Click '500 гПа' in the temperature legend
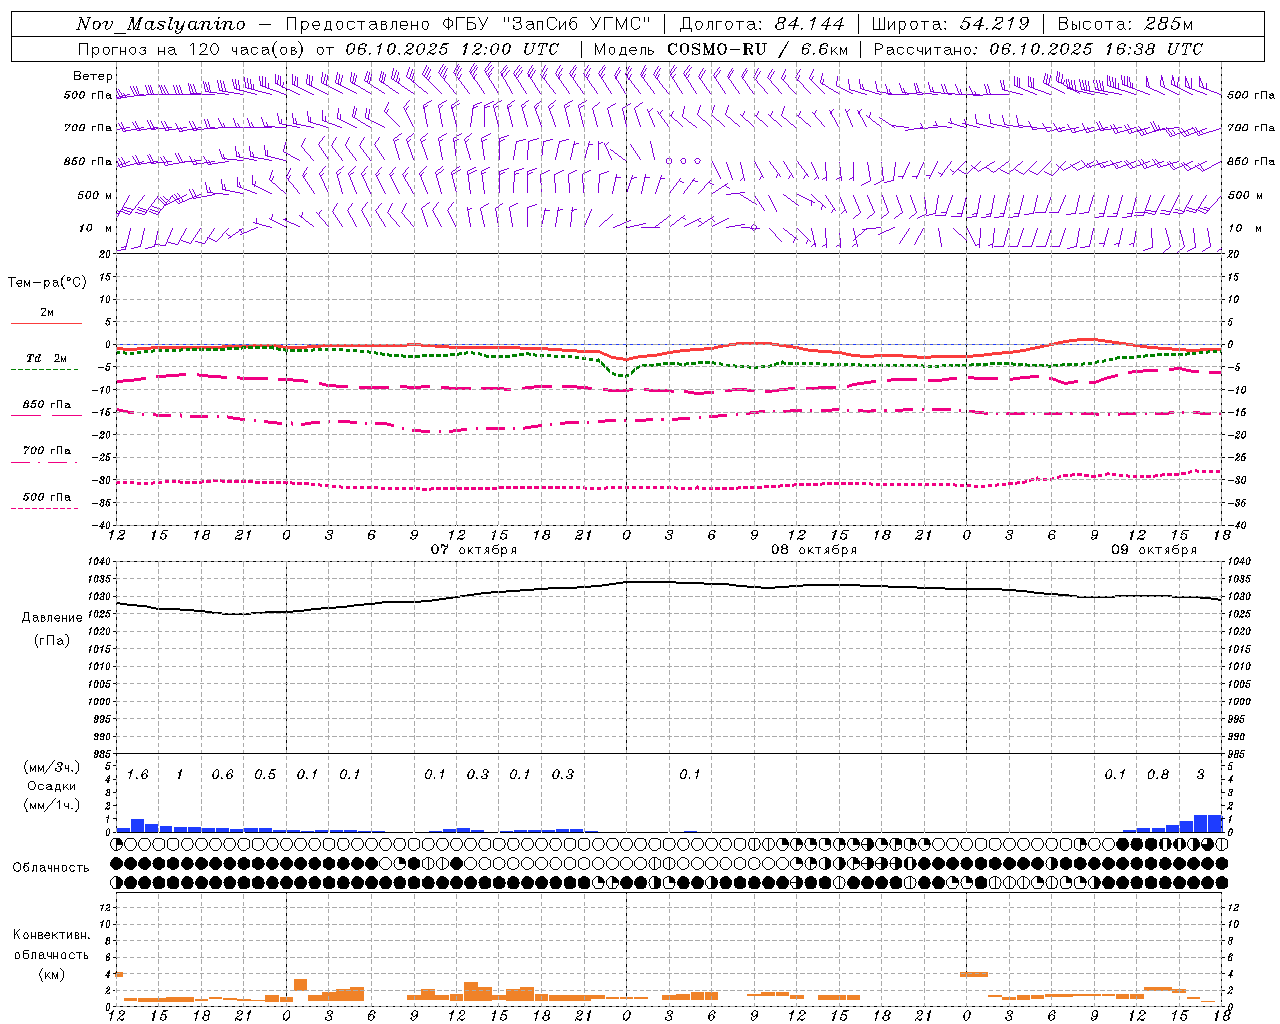 [46, 497]
